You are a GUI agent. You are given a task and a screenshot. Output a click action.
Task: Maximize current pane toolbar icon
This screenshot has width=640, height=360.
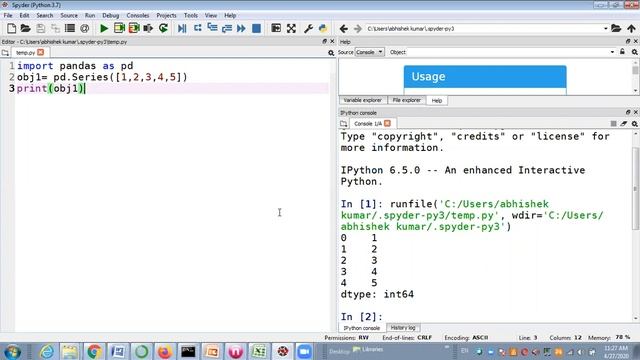point(276,28)
